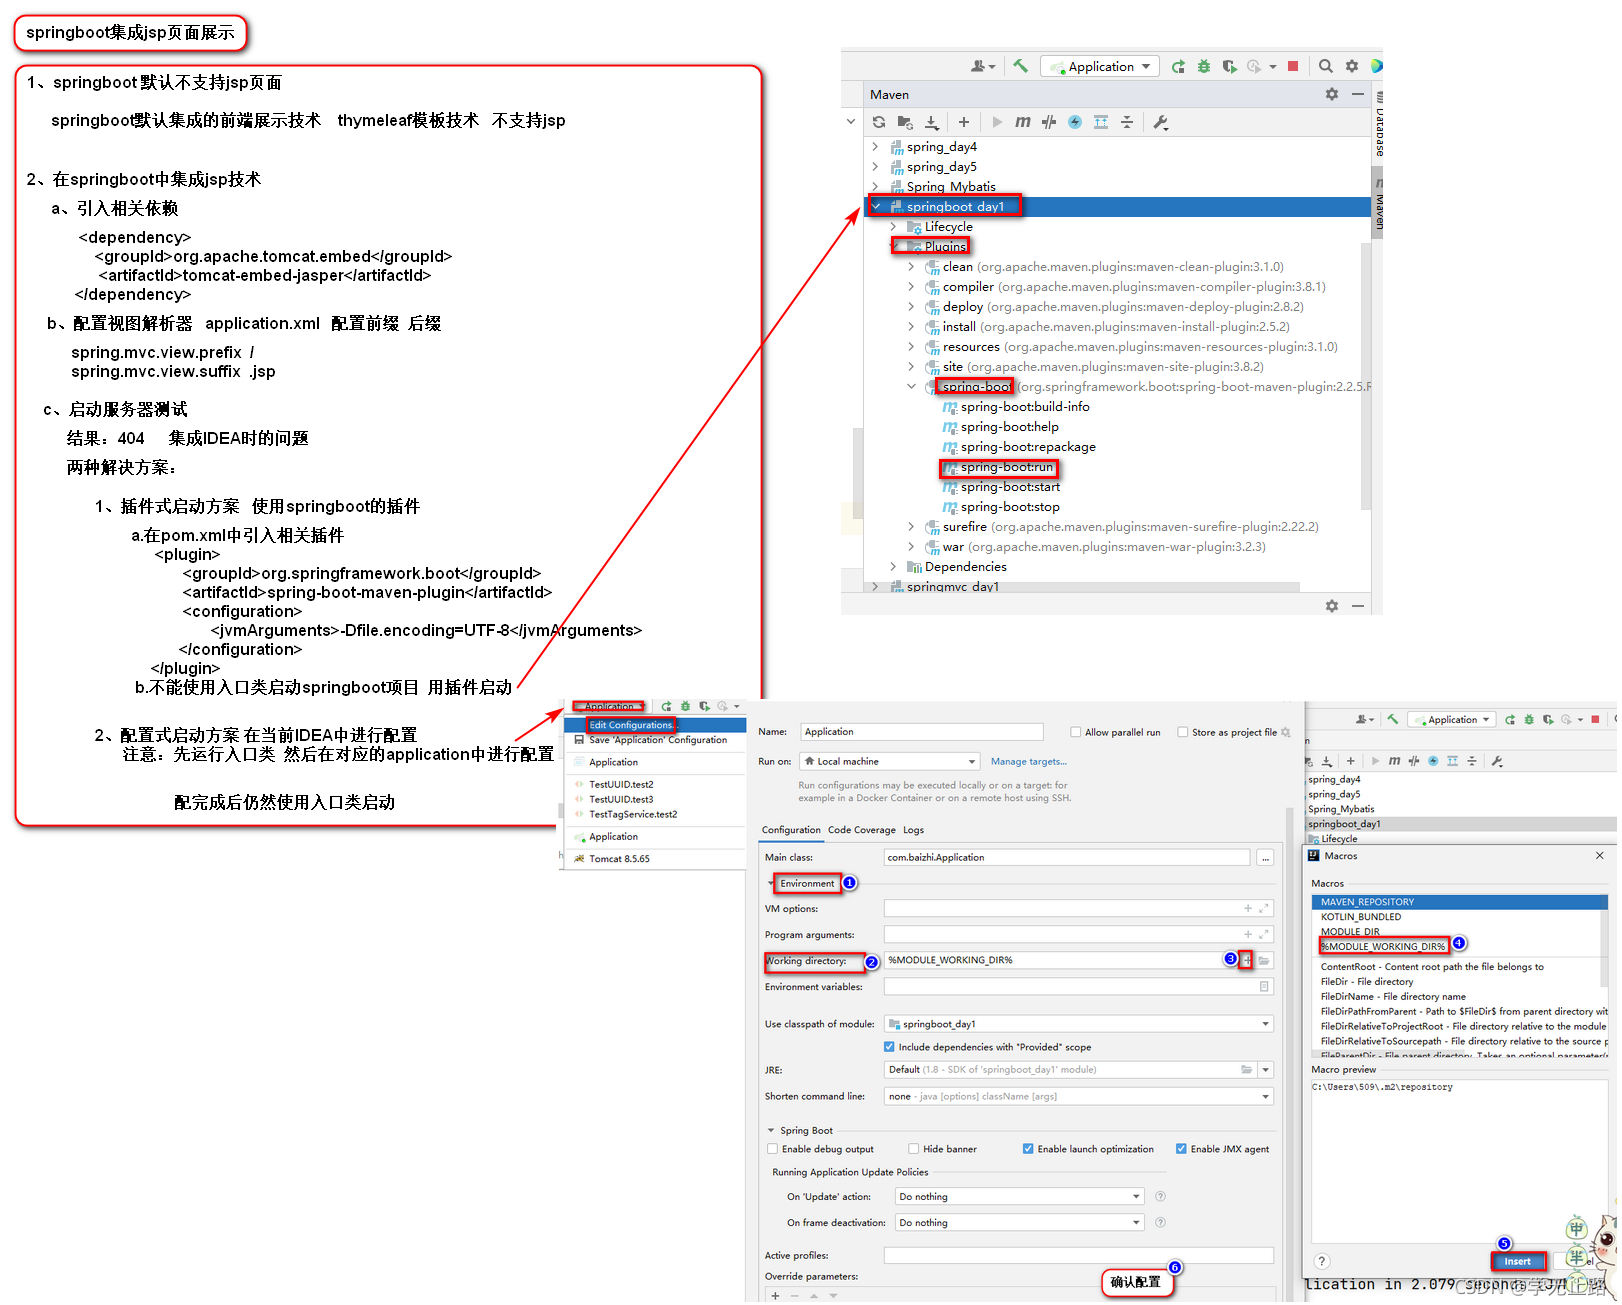Expand the spring_day4 Maven project node
Screen dimensions: 1622x1305
click(x=876, y=147)
